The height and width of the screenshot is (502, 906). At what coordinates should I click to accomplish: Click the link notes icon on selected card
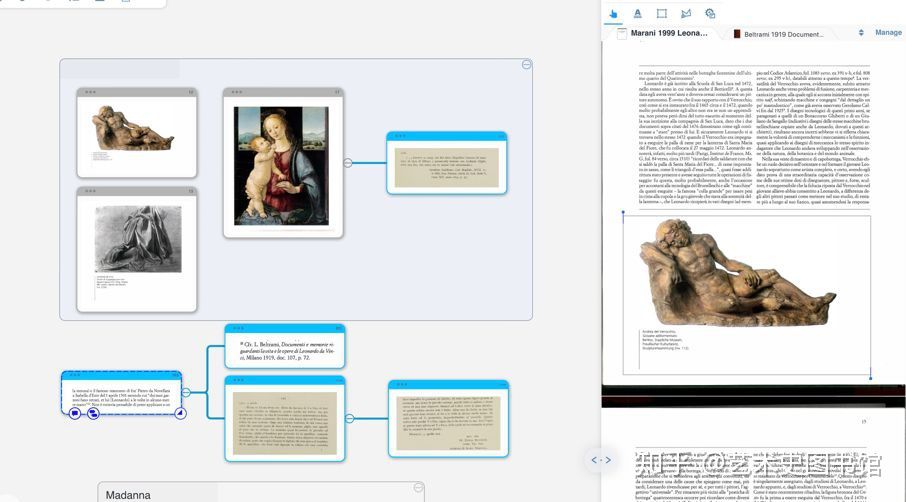pos(93,414)
